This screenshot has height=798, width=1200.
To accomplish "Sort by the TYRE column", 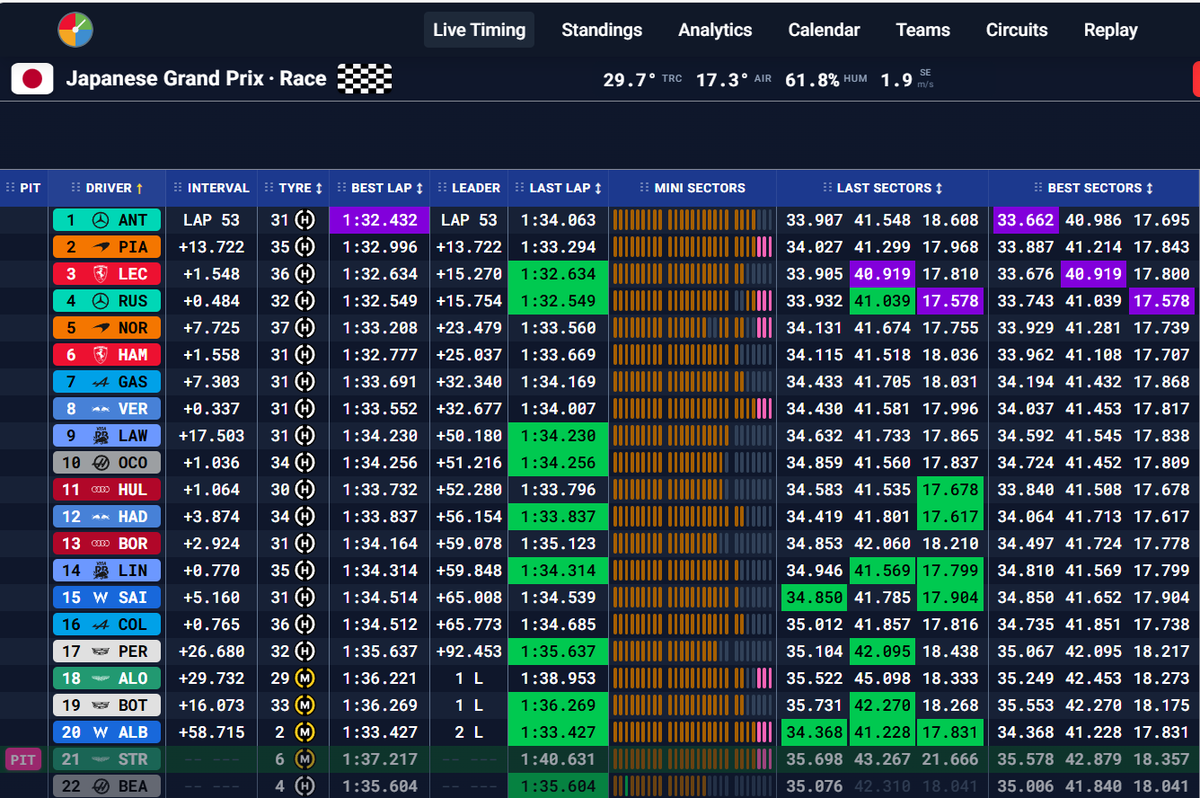I will pos(293,188).
